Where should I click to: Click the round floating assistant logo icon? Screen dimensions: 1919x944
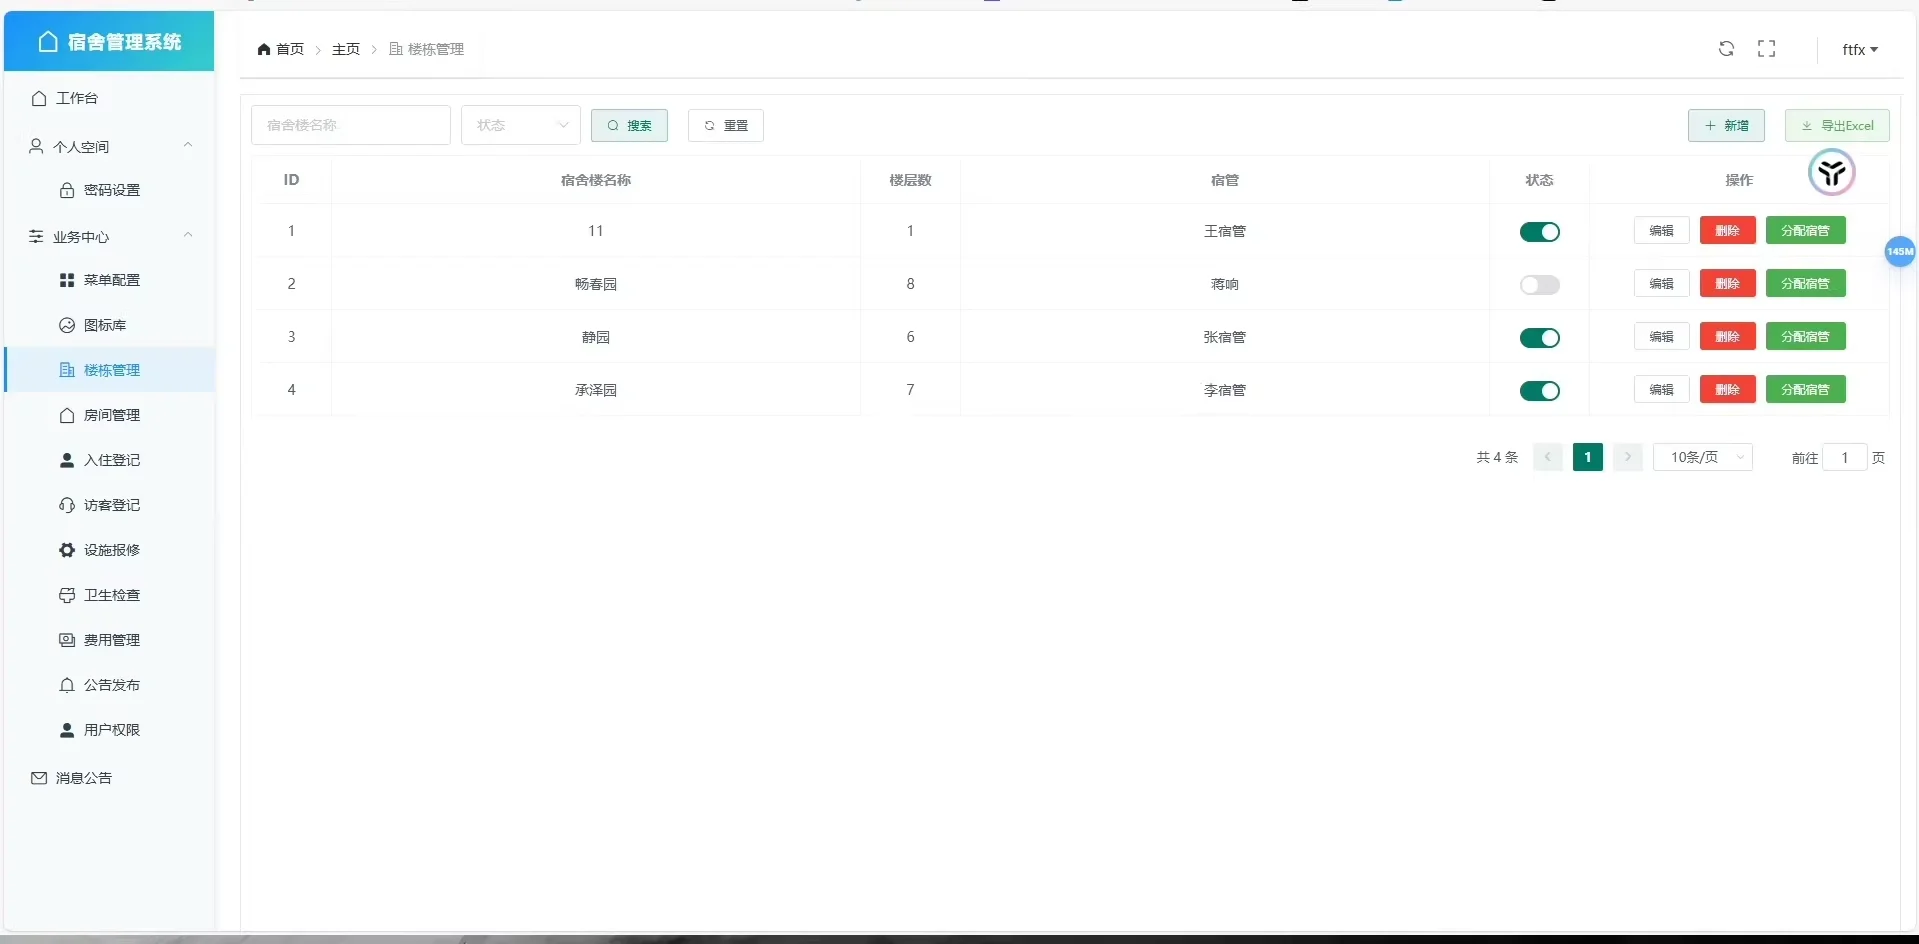[1831, 173]
